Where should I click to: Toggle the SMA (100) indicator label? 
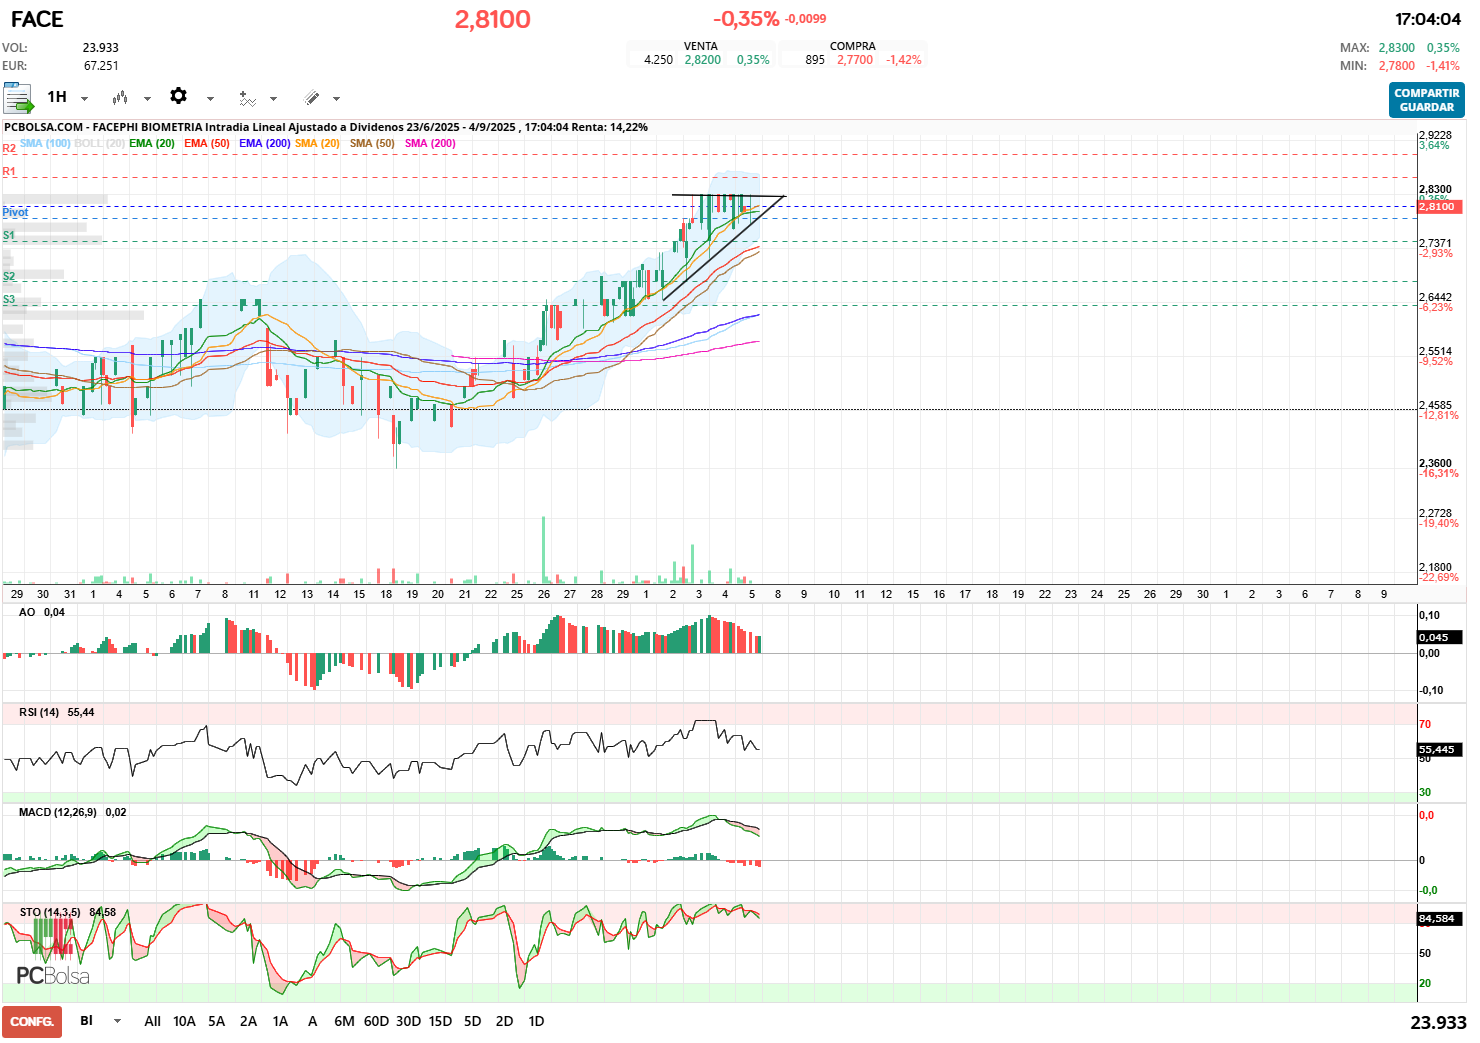tap(45, 143)
